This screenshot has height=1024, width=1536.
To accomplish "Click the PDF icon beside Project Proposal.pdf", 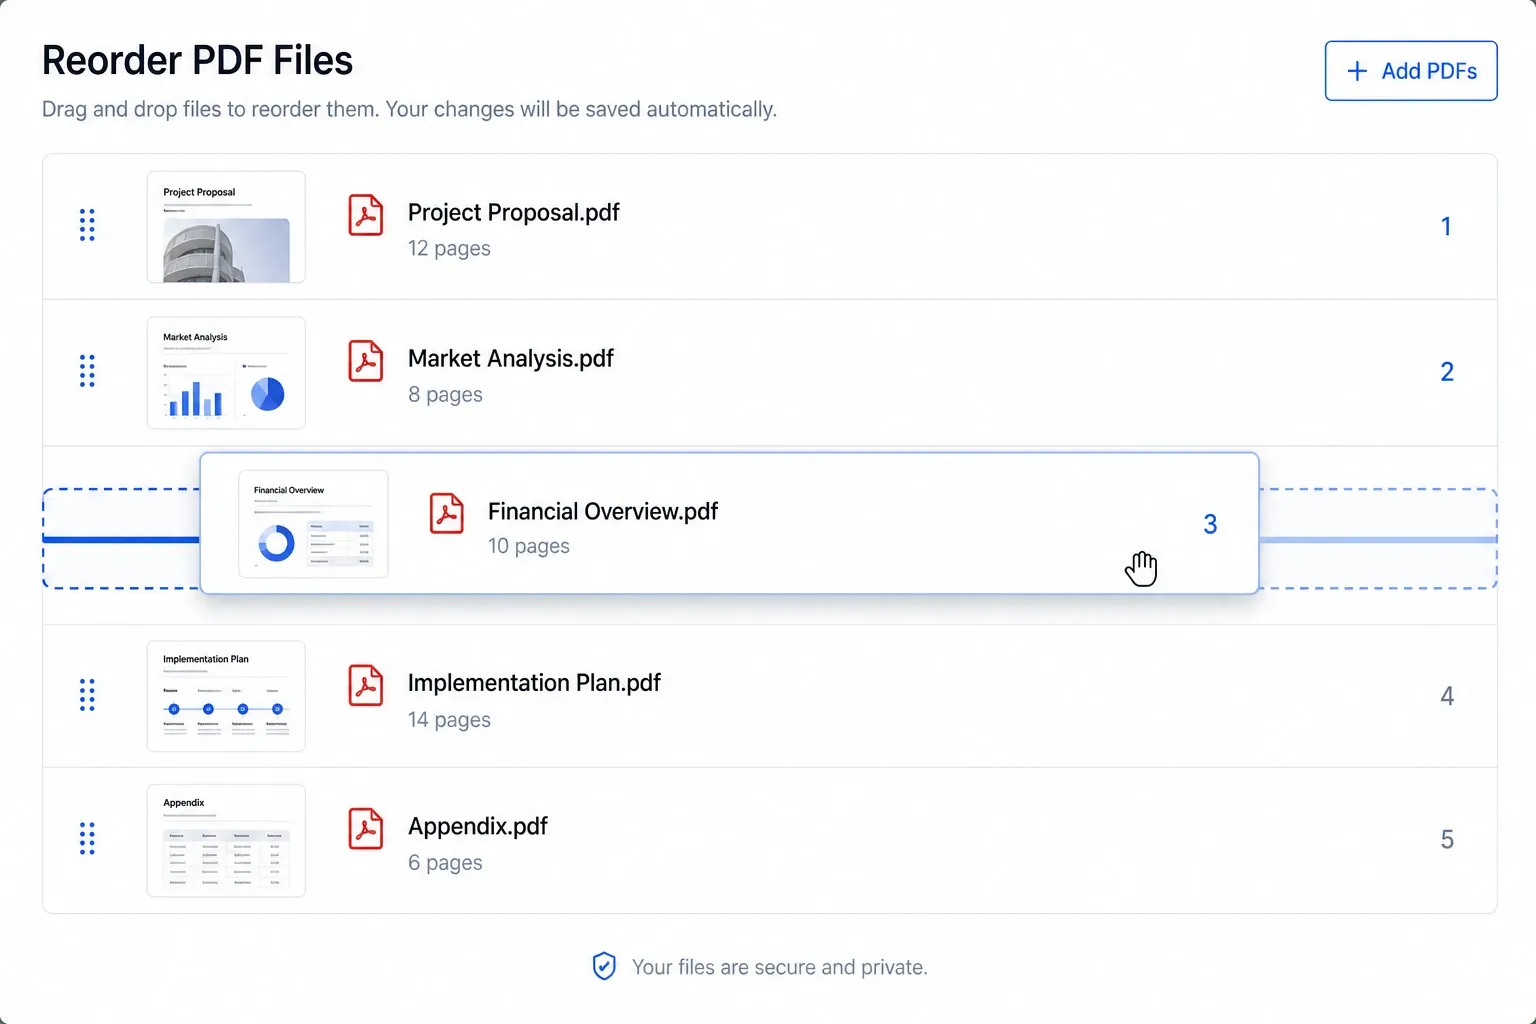I will pyautogui.click(x=366, y=215).
